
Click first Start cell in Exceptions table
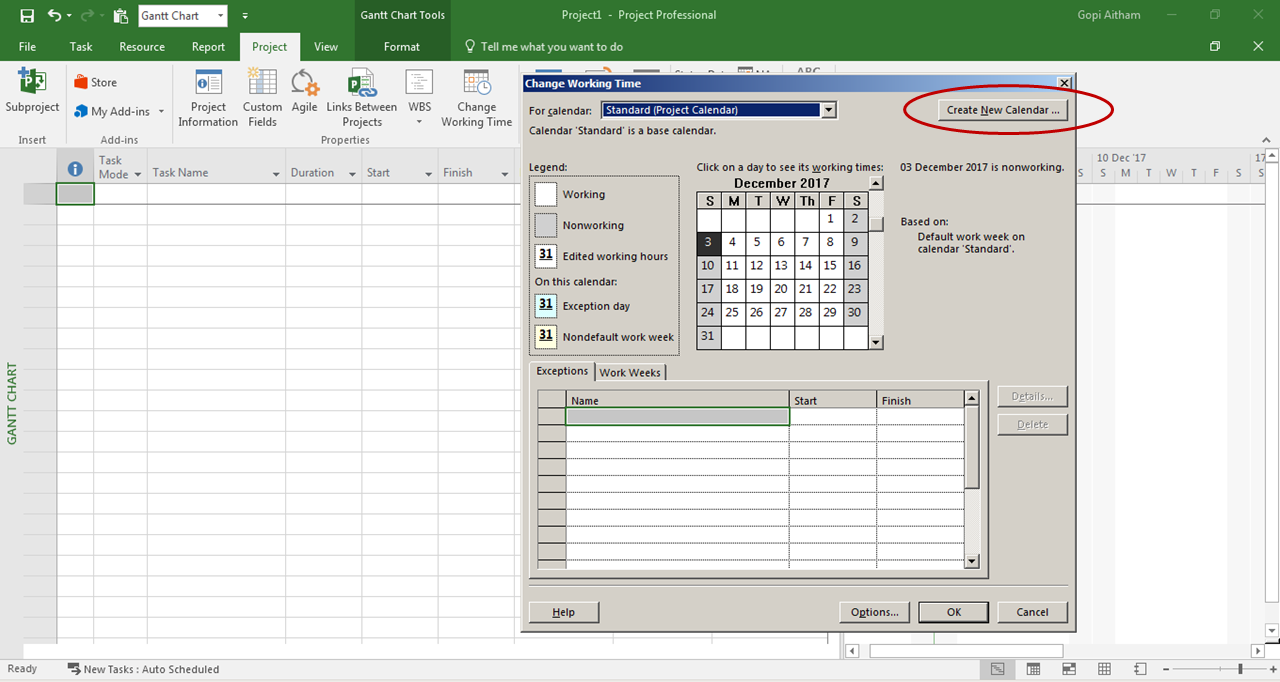(833, 416)
